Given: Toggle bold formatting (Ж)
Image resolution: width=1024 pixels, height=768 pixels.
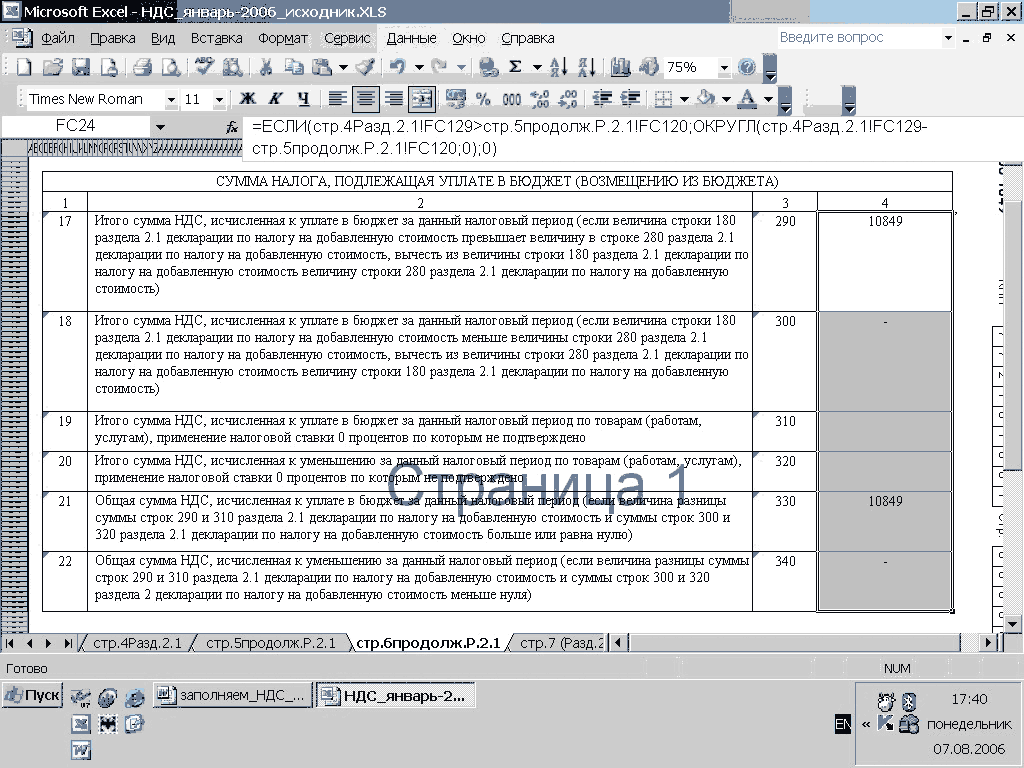Looking at the screenshot, I should (247, 99).
